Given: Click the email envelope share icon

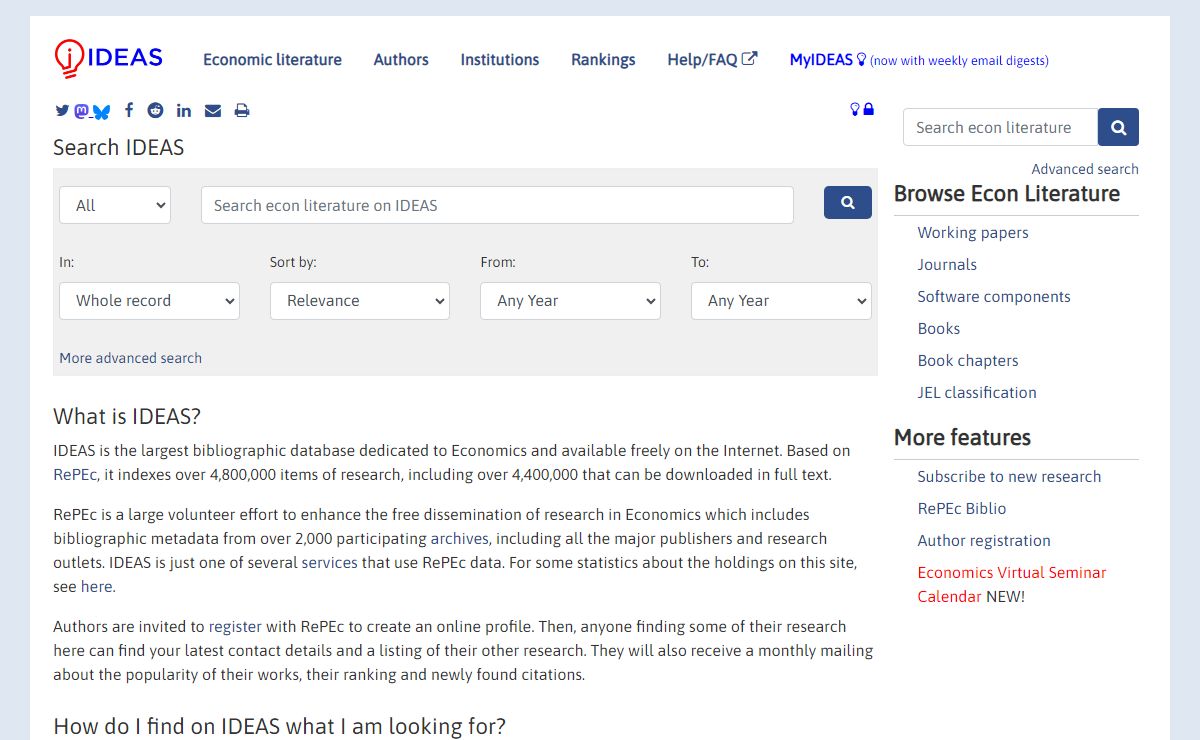Looking at the screenshot, I should tap(213, 111).
